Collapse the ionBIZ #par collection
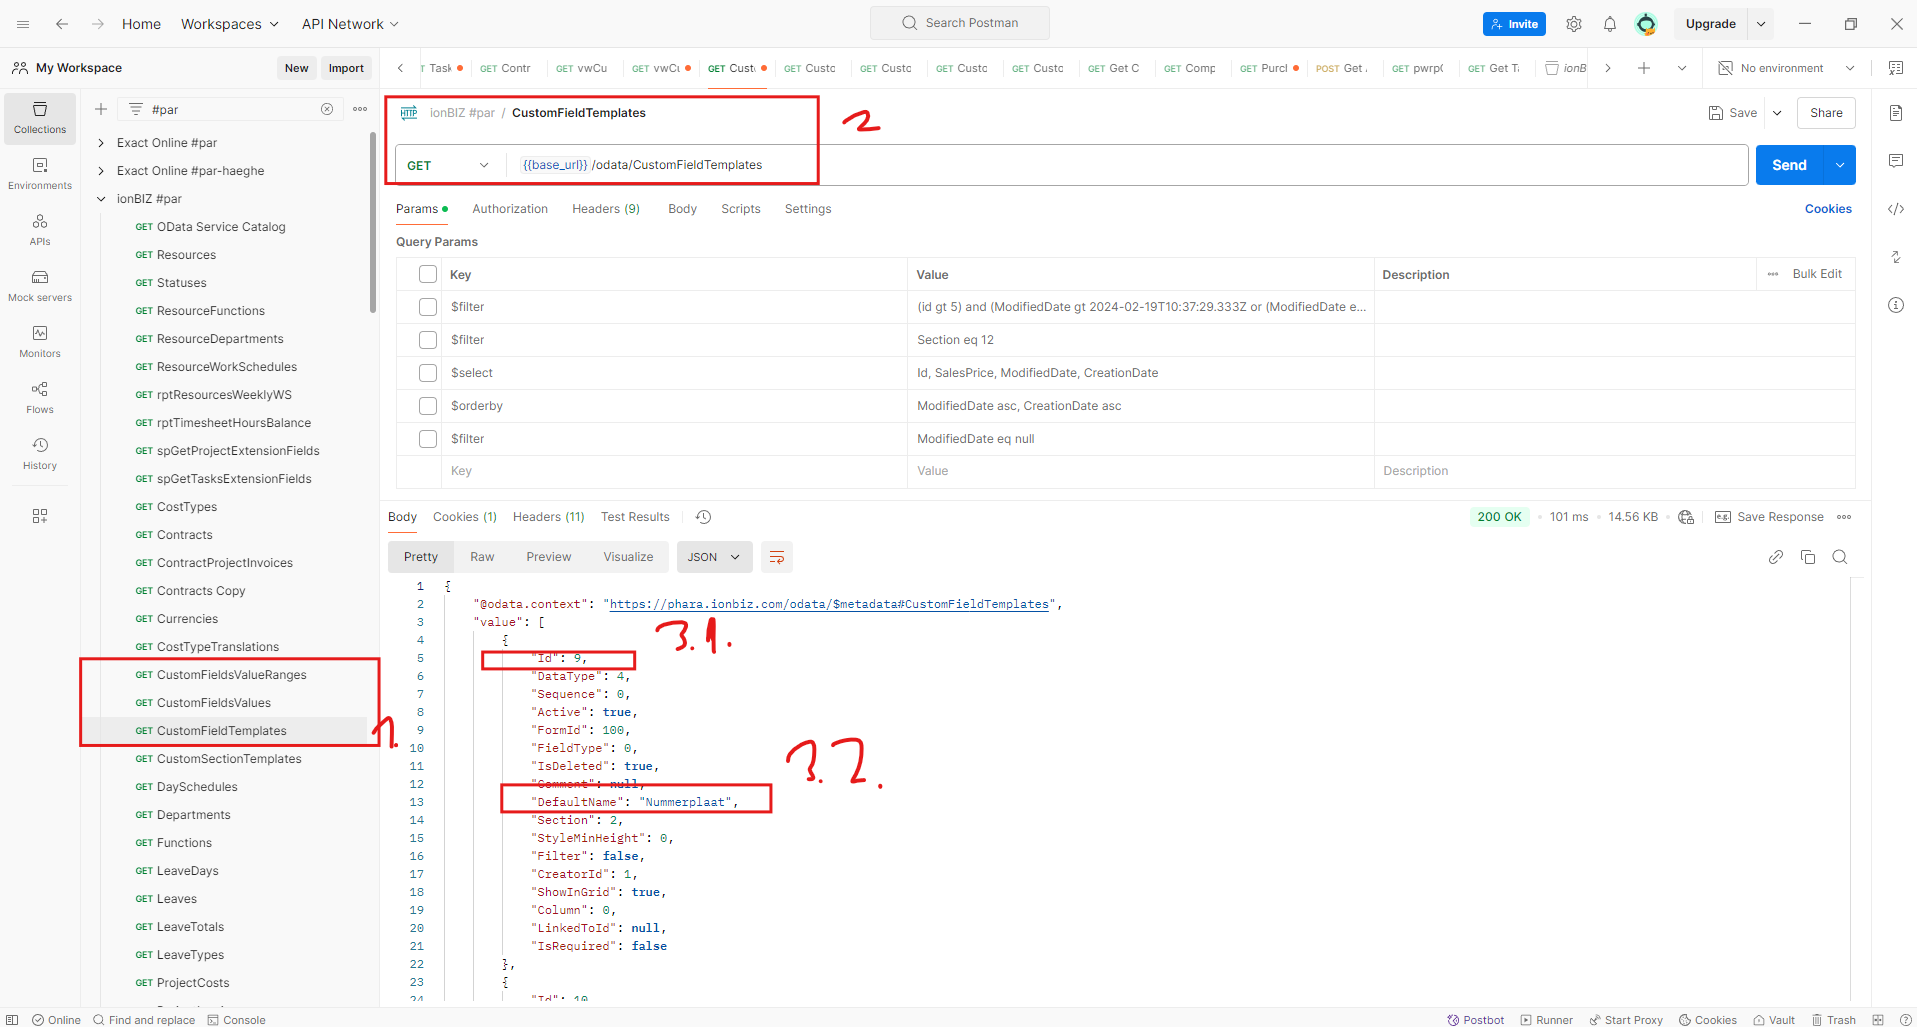1917x1027 pixels. (x=101, y=199)
